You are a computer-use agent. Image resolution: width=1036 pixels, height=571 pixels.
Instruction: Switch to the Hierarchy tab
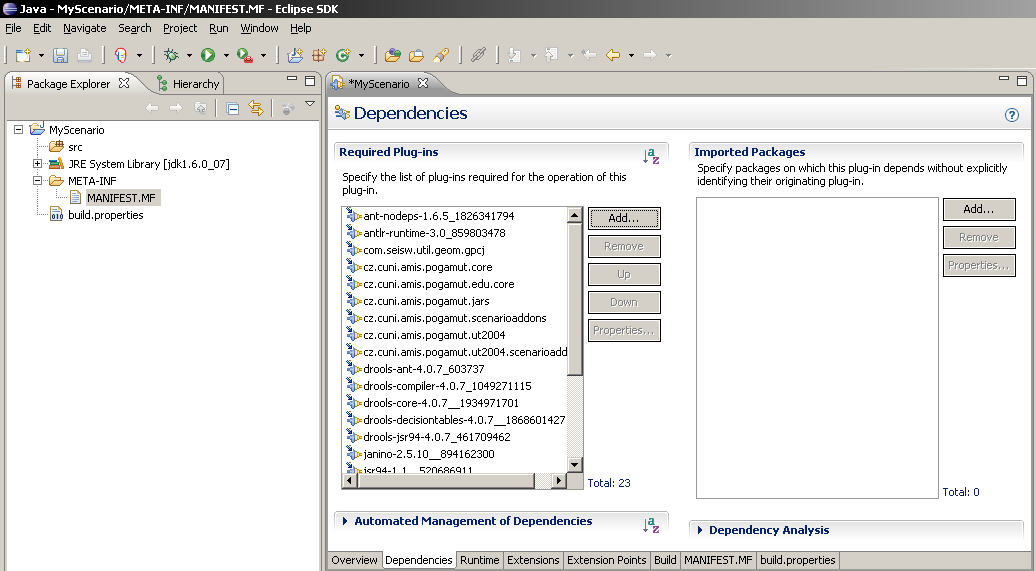[188, 84]
